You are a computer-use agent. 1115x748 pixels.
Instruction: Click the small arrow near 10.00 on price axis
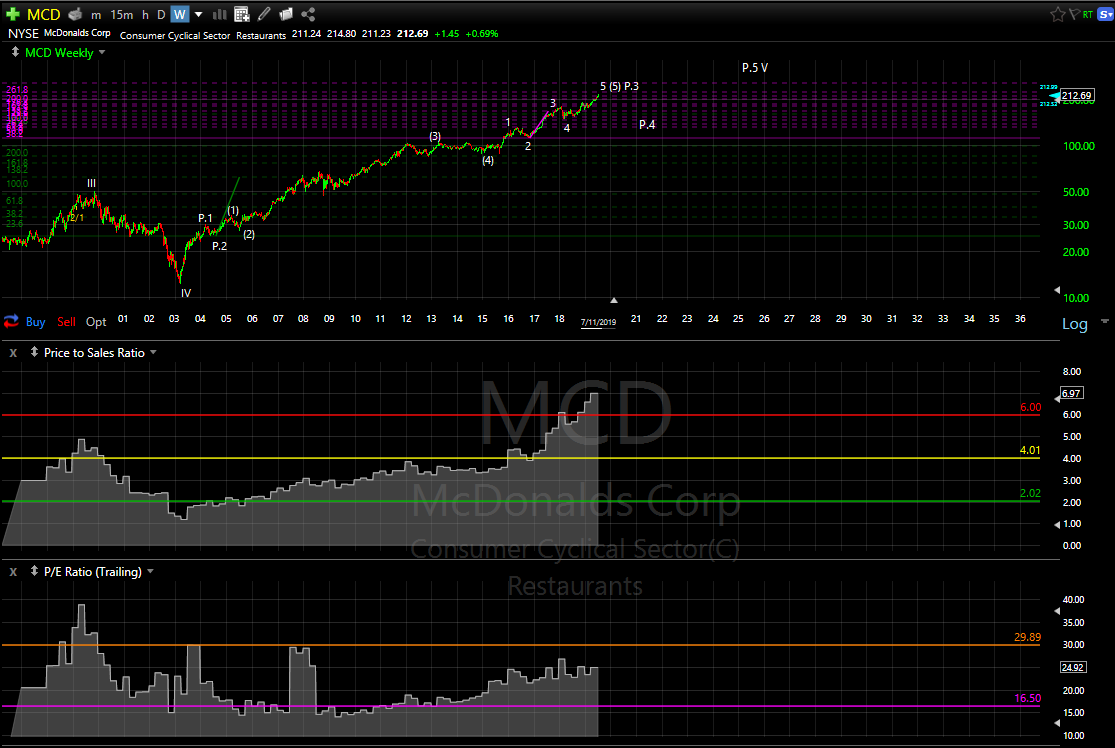point(1057,290)
